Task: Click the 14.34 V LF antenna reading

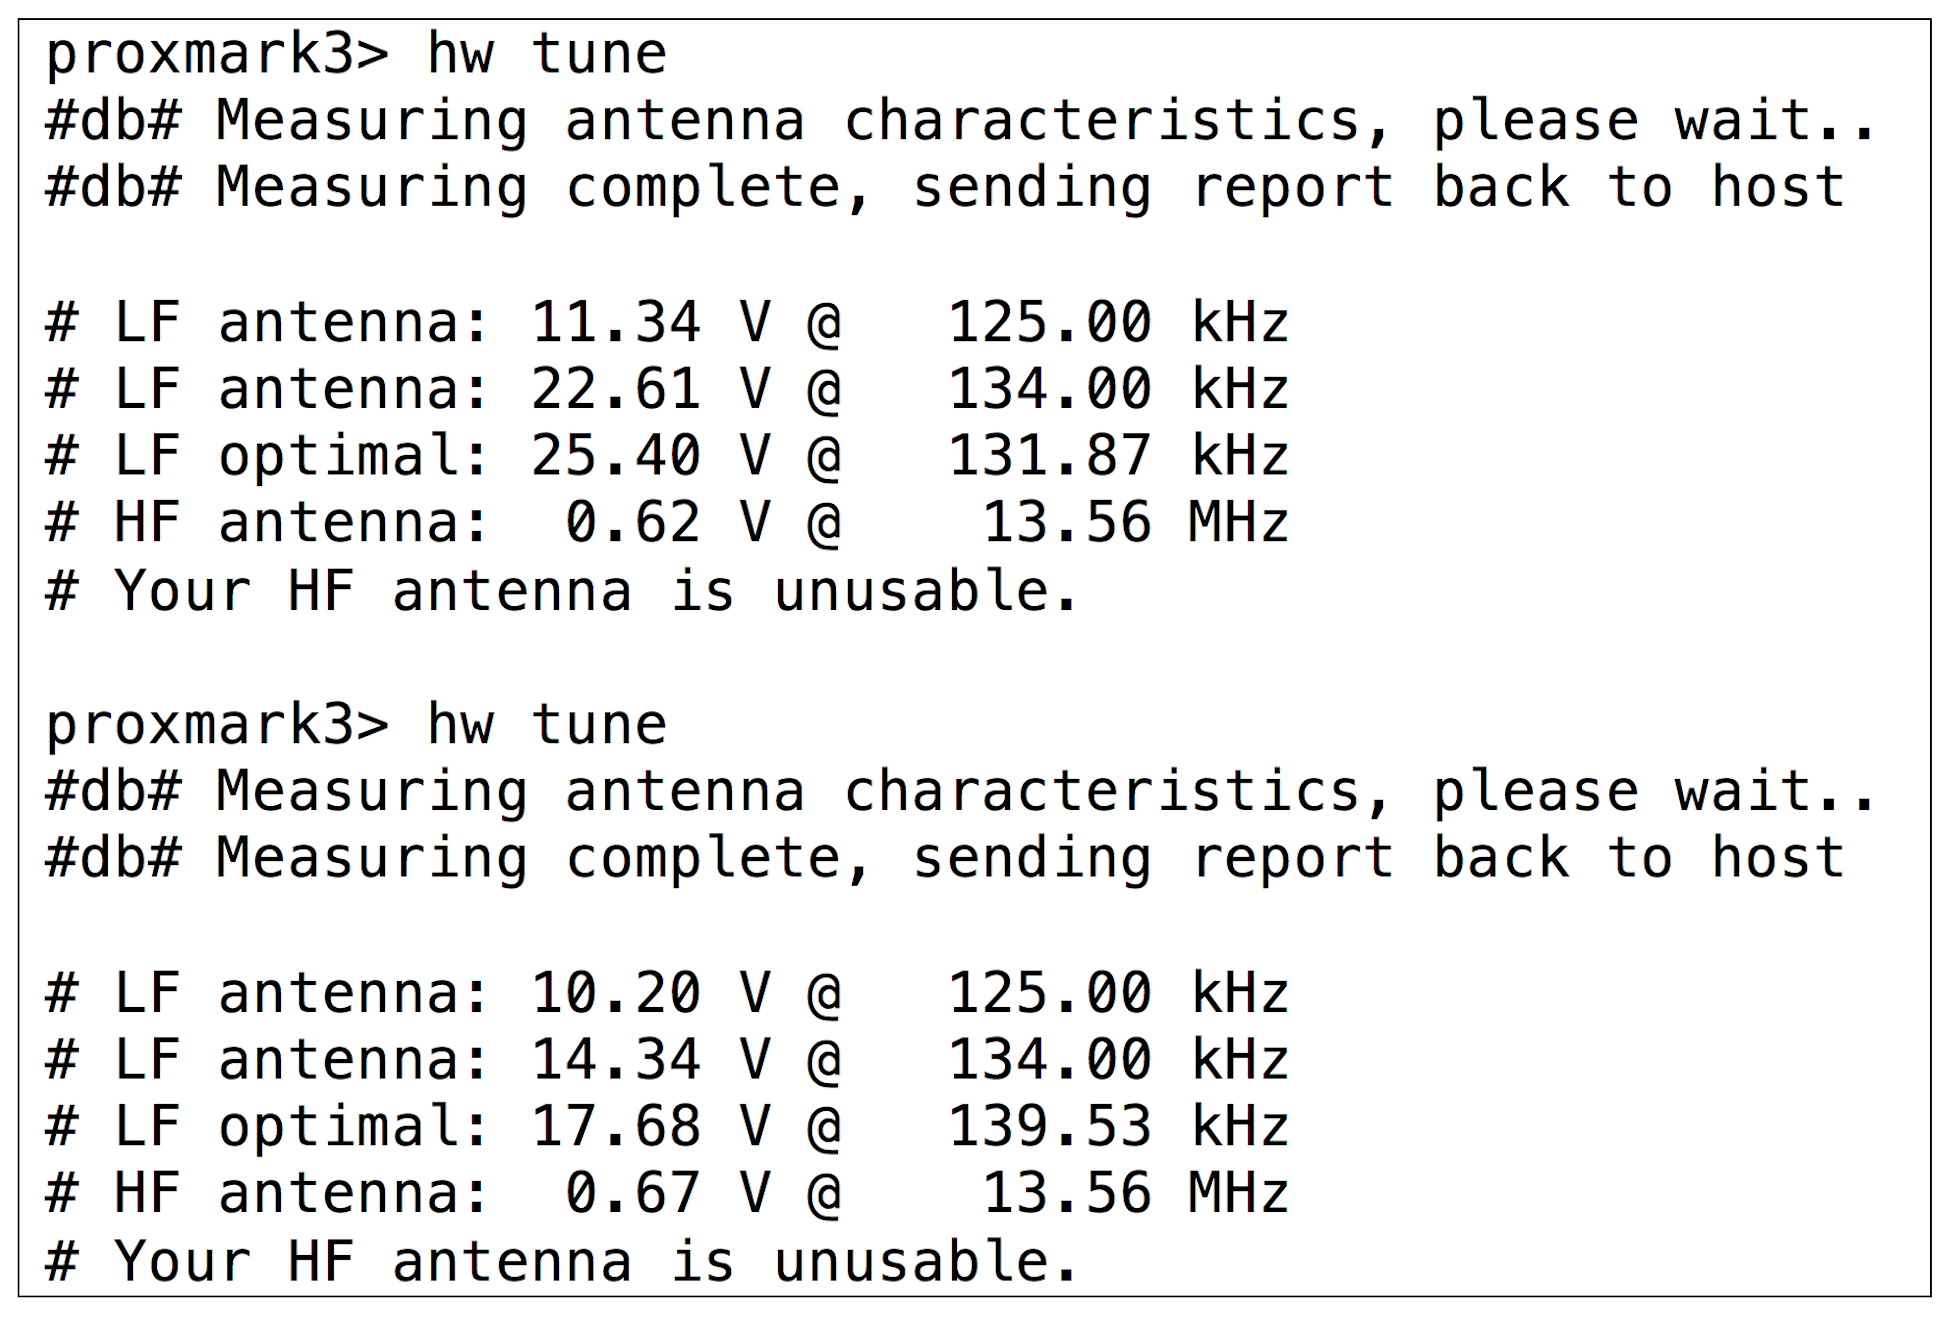Action: [x=651, y=1061]
